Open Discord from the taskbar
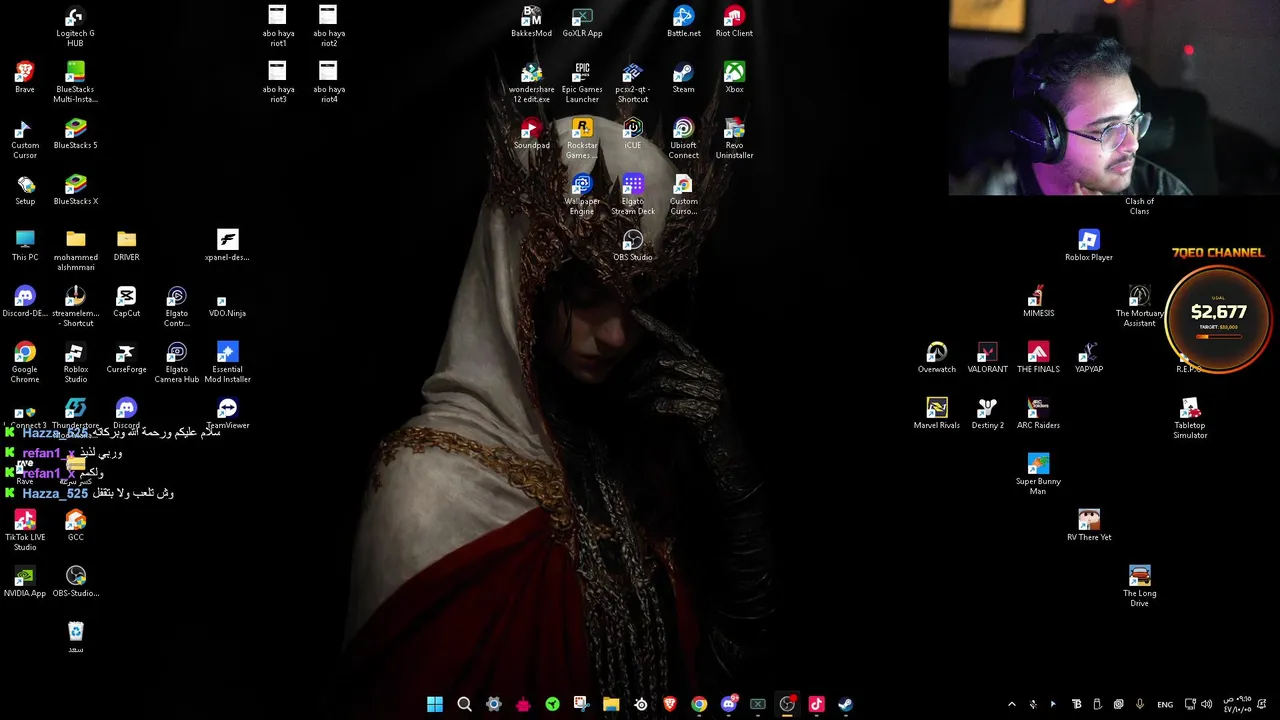Viewport: 1280px width, 720px height. [728, 704]
